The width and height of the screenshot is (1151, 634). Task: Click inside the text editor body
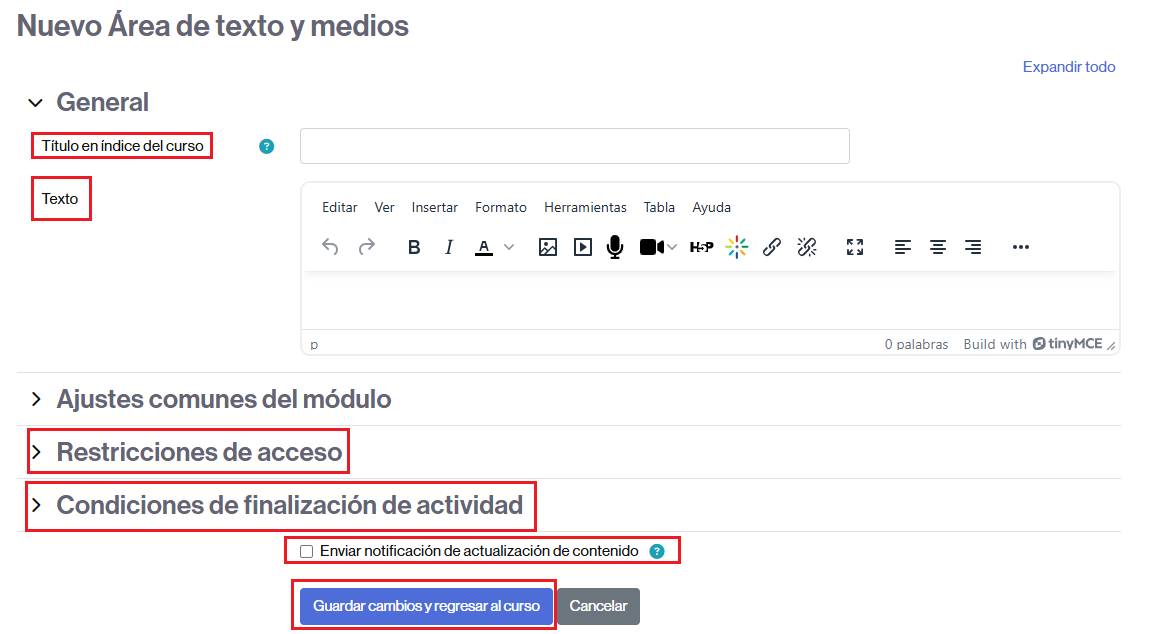point(710,301)
